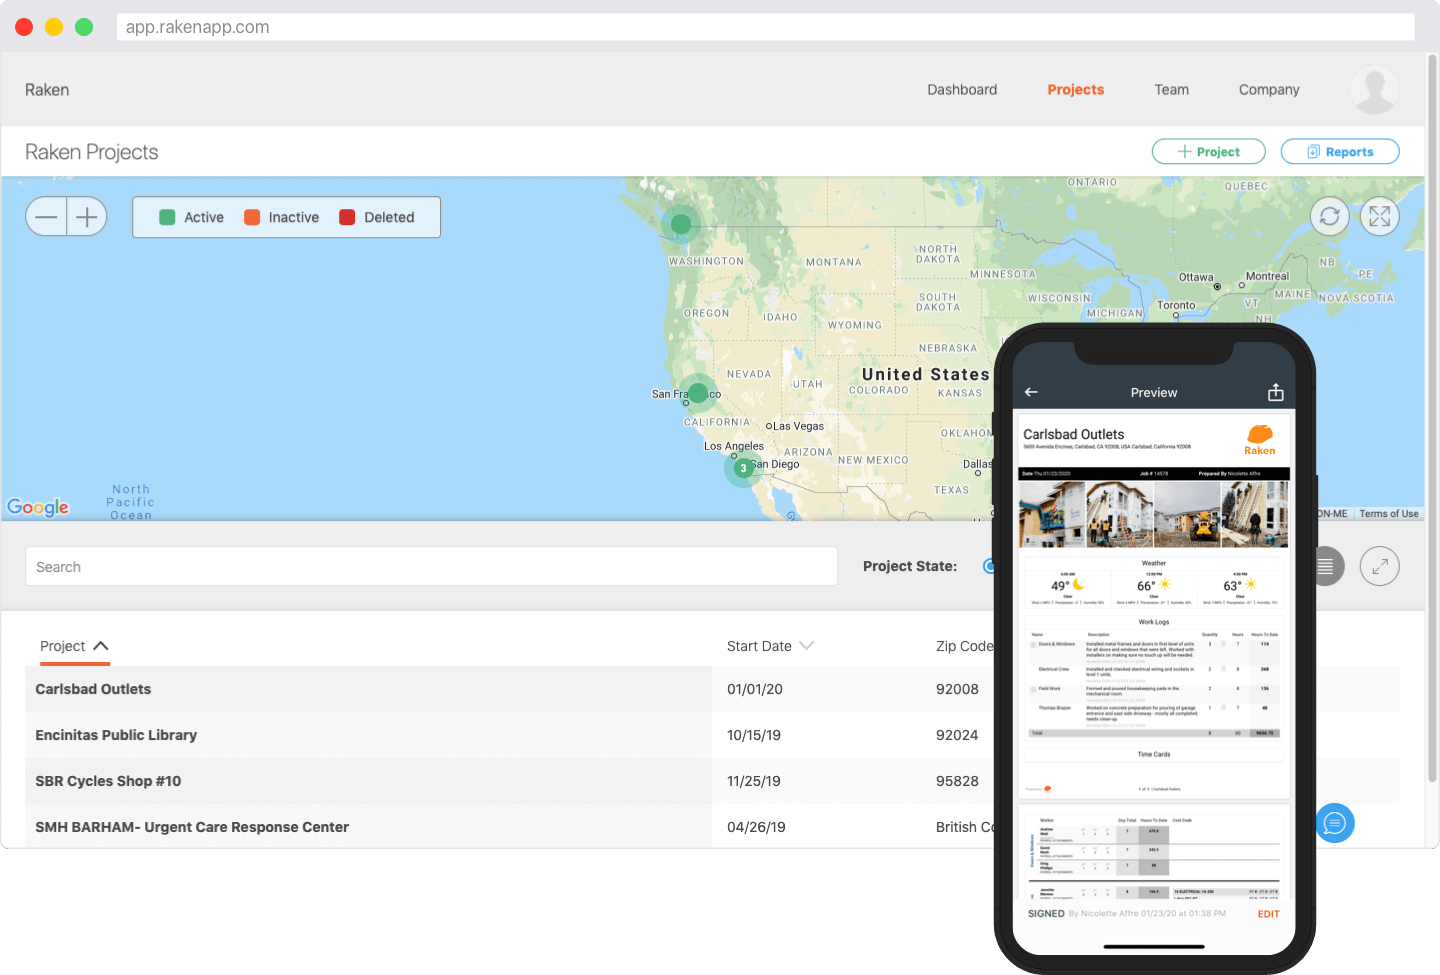Viewport: 1440px width, 975px height.
Task: Go back using the phone preview arrow
Action: 1031,392
